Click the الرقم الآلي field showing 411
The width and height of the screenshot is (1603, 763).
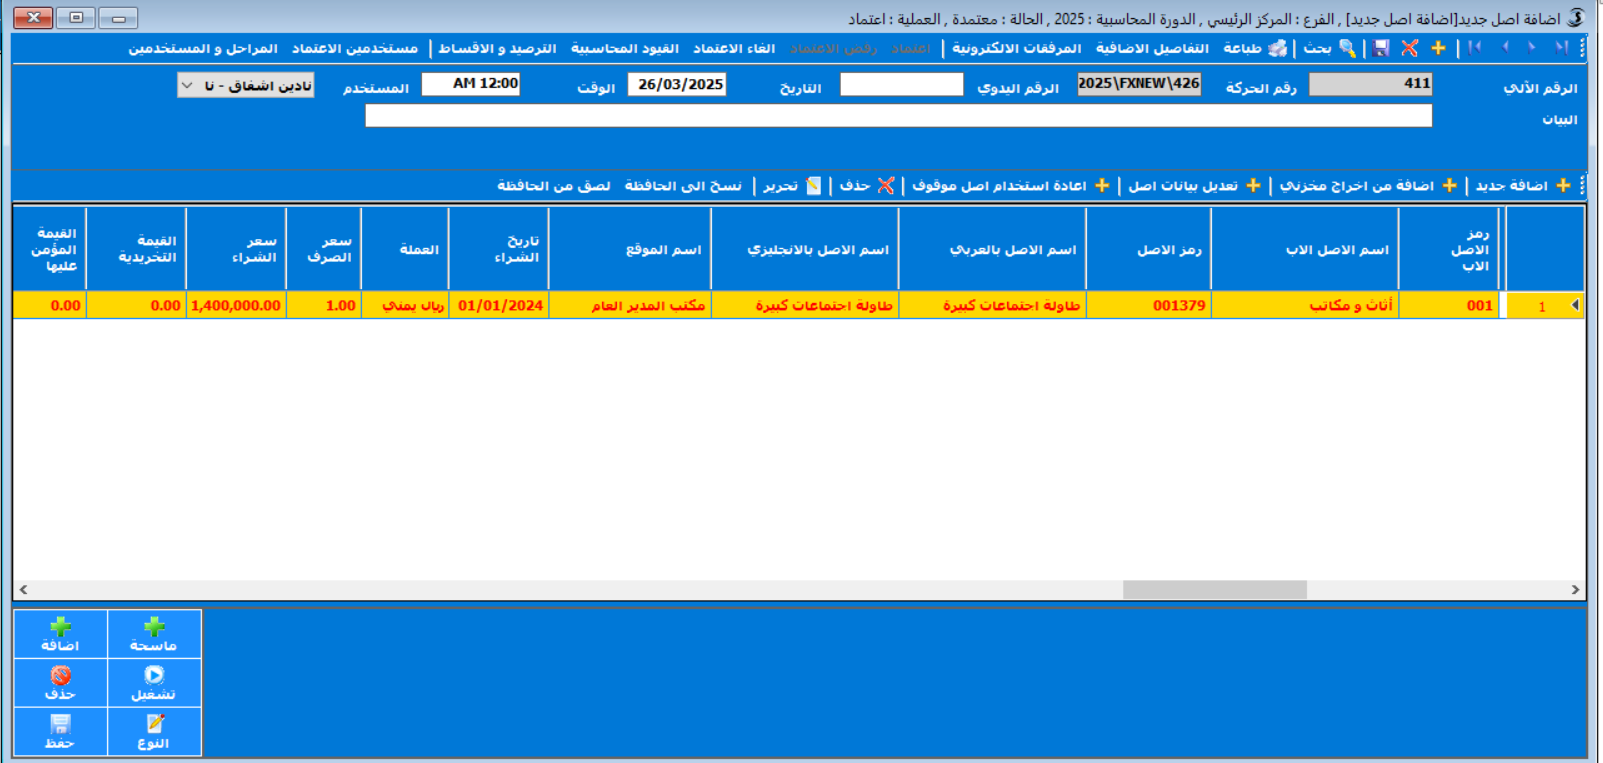point(1370,85)
